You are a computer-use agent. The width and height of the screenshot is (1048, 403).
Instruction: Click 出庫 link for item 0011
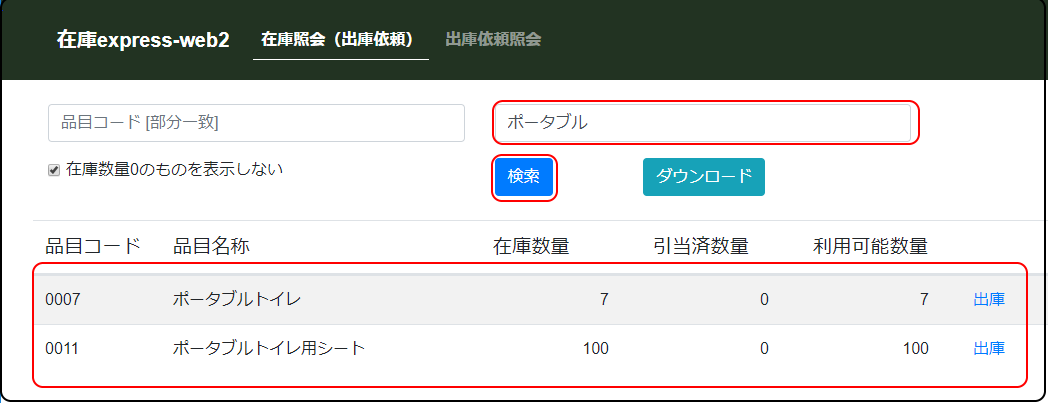click(989, 349)
